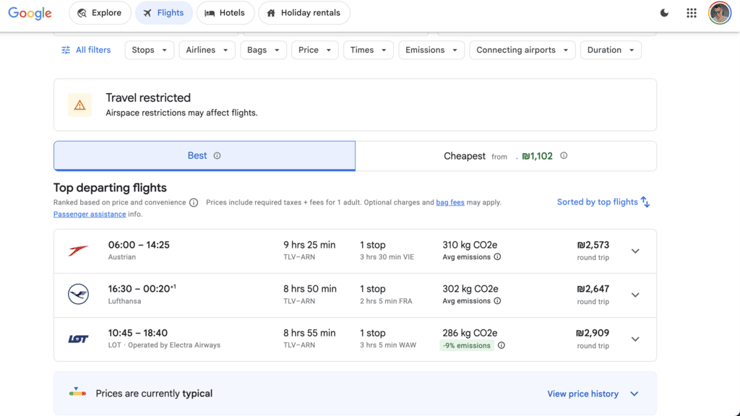The width and height of the screenshot is (740, 416).
Task: Toggle dark mode moon icon
Action: click(664, 13)
